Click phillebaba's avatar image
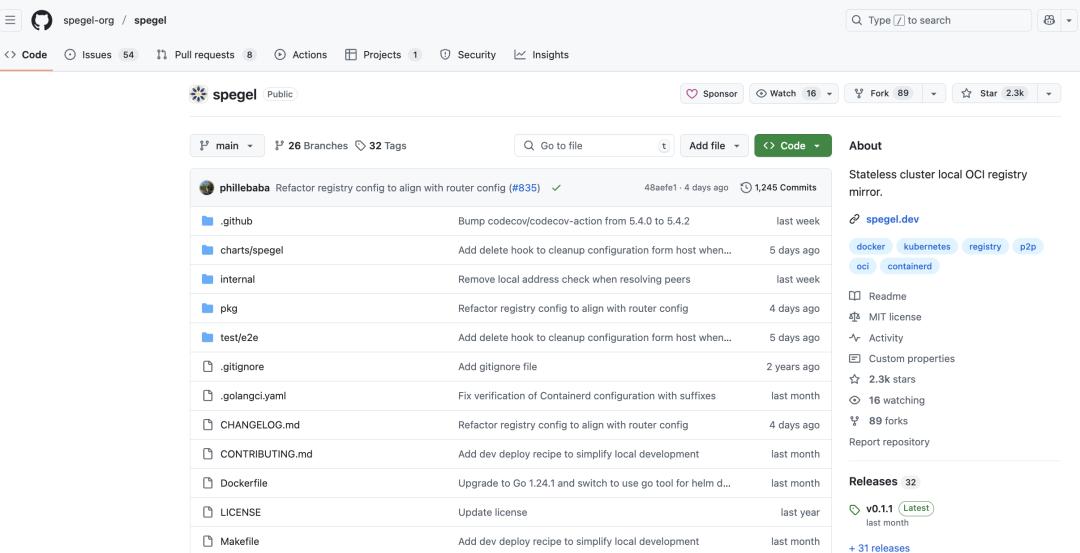 [207, 187]
